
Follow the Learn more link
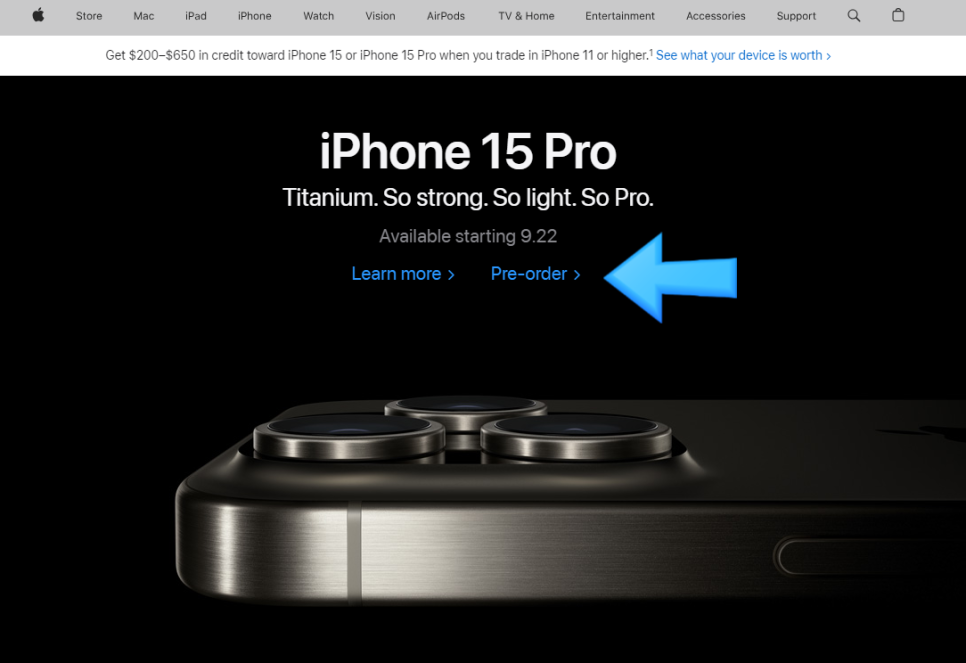tap(403, 274)
